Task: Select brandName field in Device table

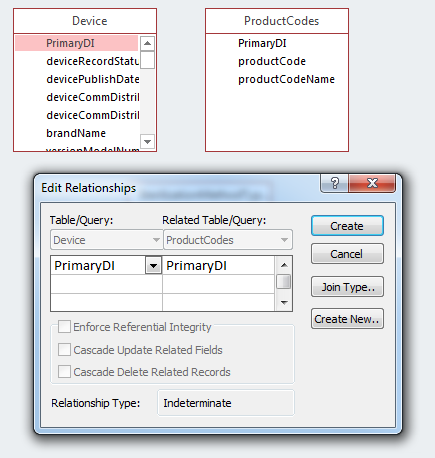Action: (76, 133)
